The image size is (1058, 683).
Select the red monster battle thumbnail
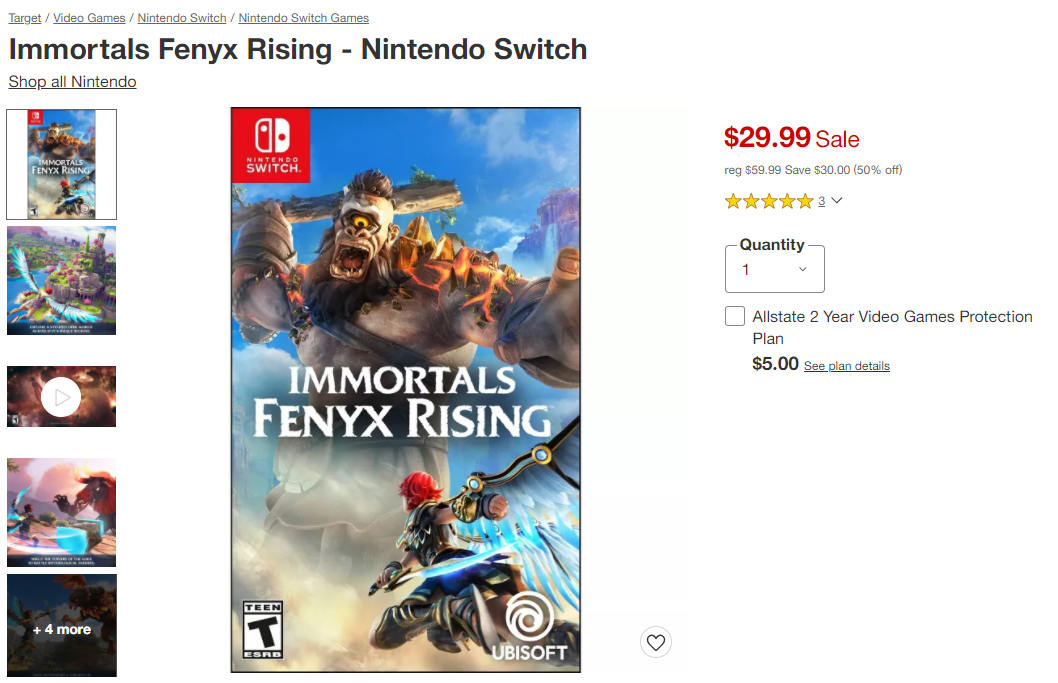[x=62, y=512]
